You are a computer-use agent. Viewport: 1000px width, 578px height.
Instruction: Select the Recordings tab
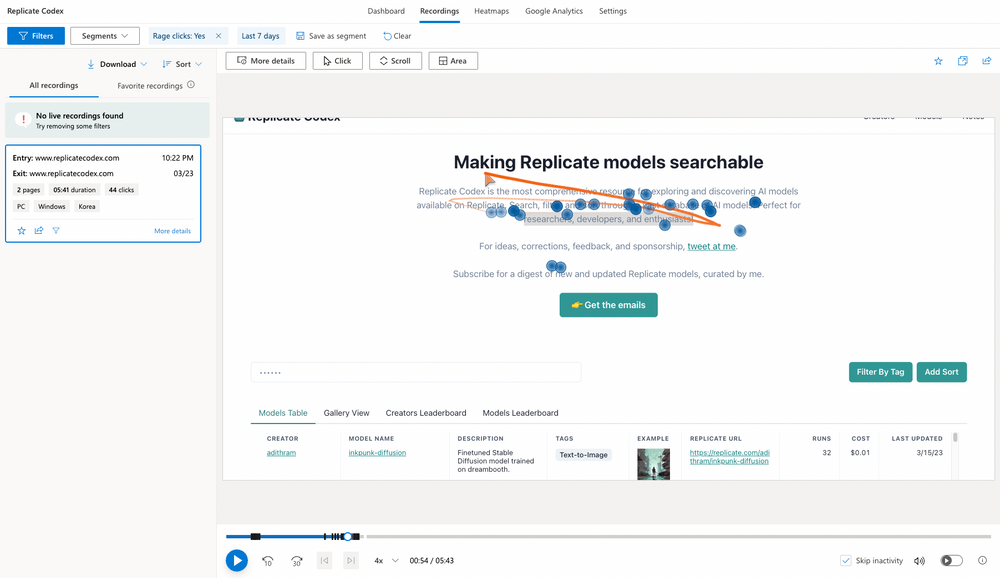439,11
